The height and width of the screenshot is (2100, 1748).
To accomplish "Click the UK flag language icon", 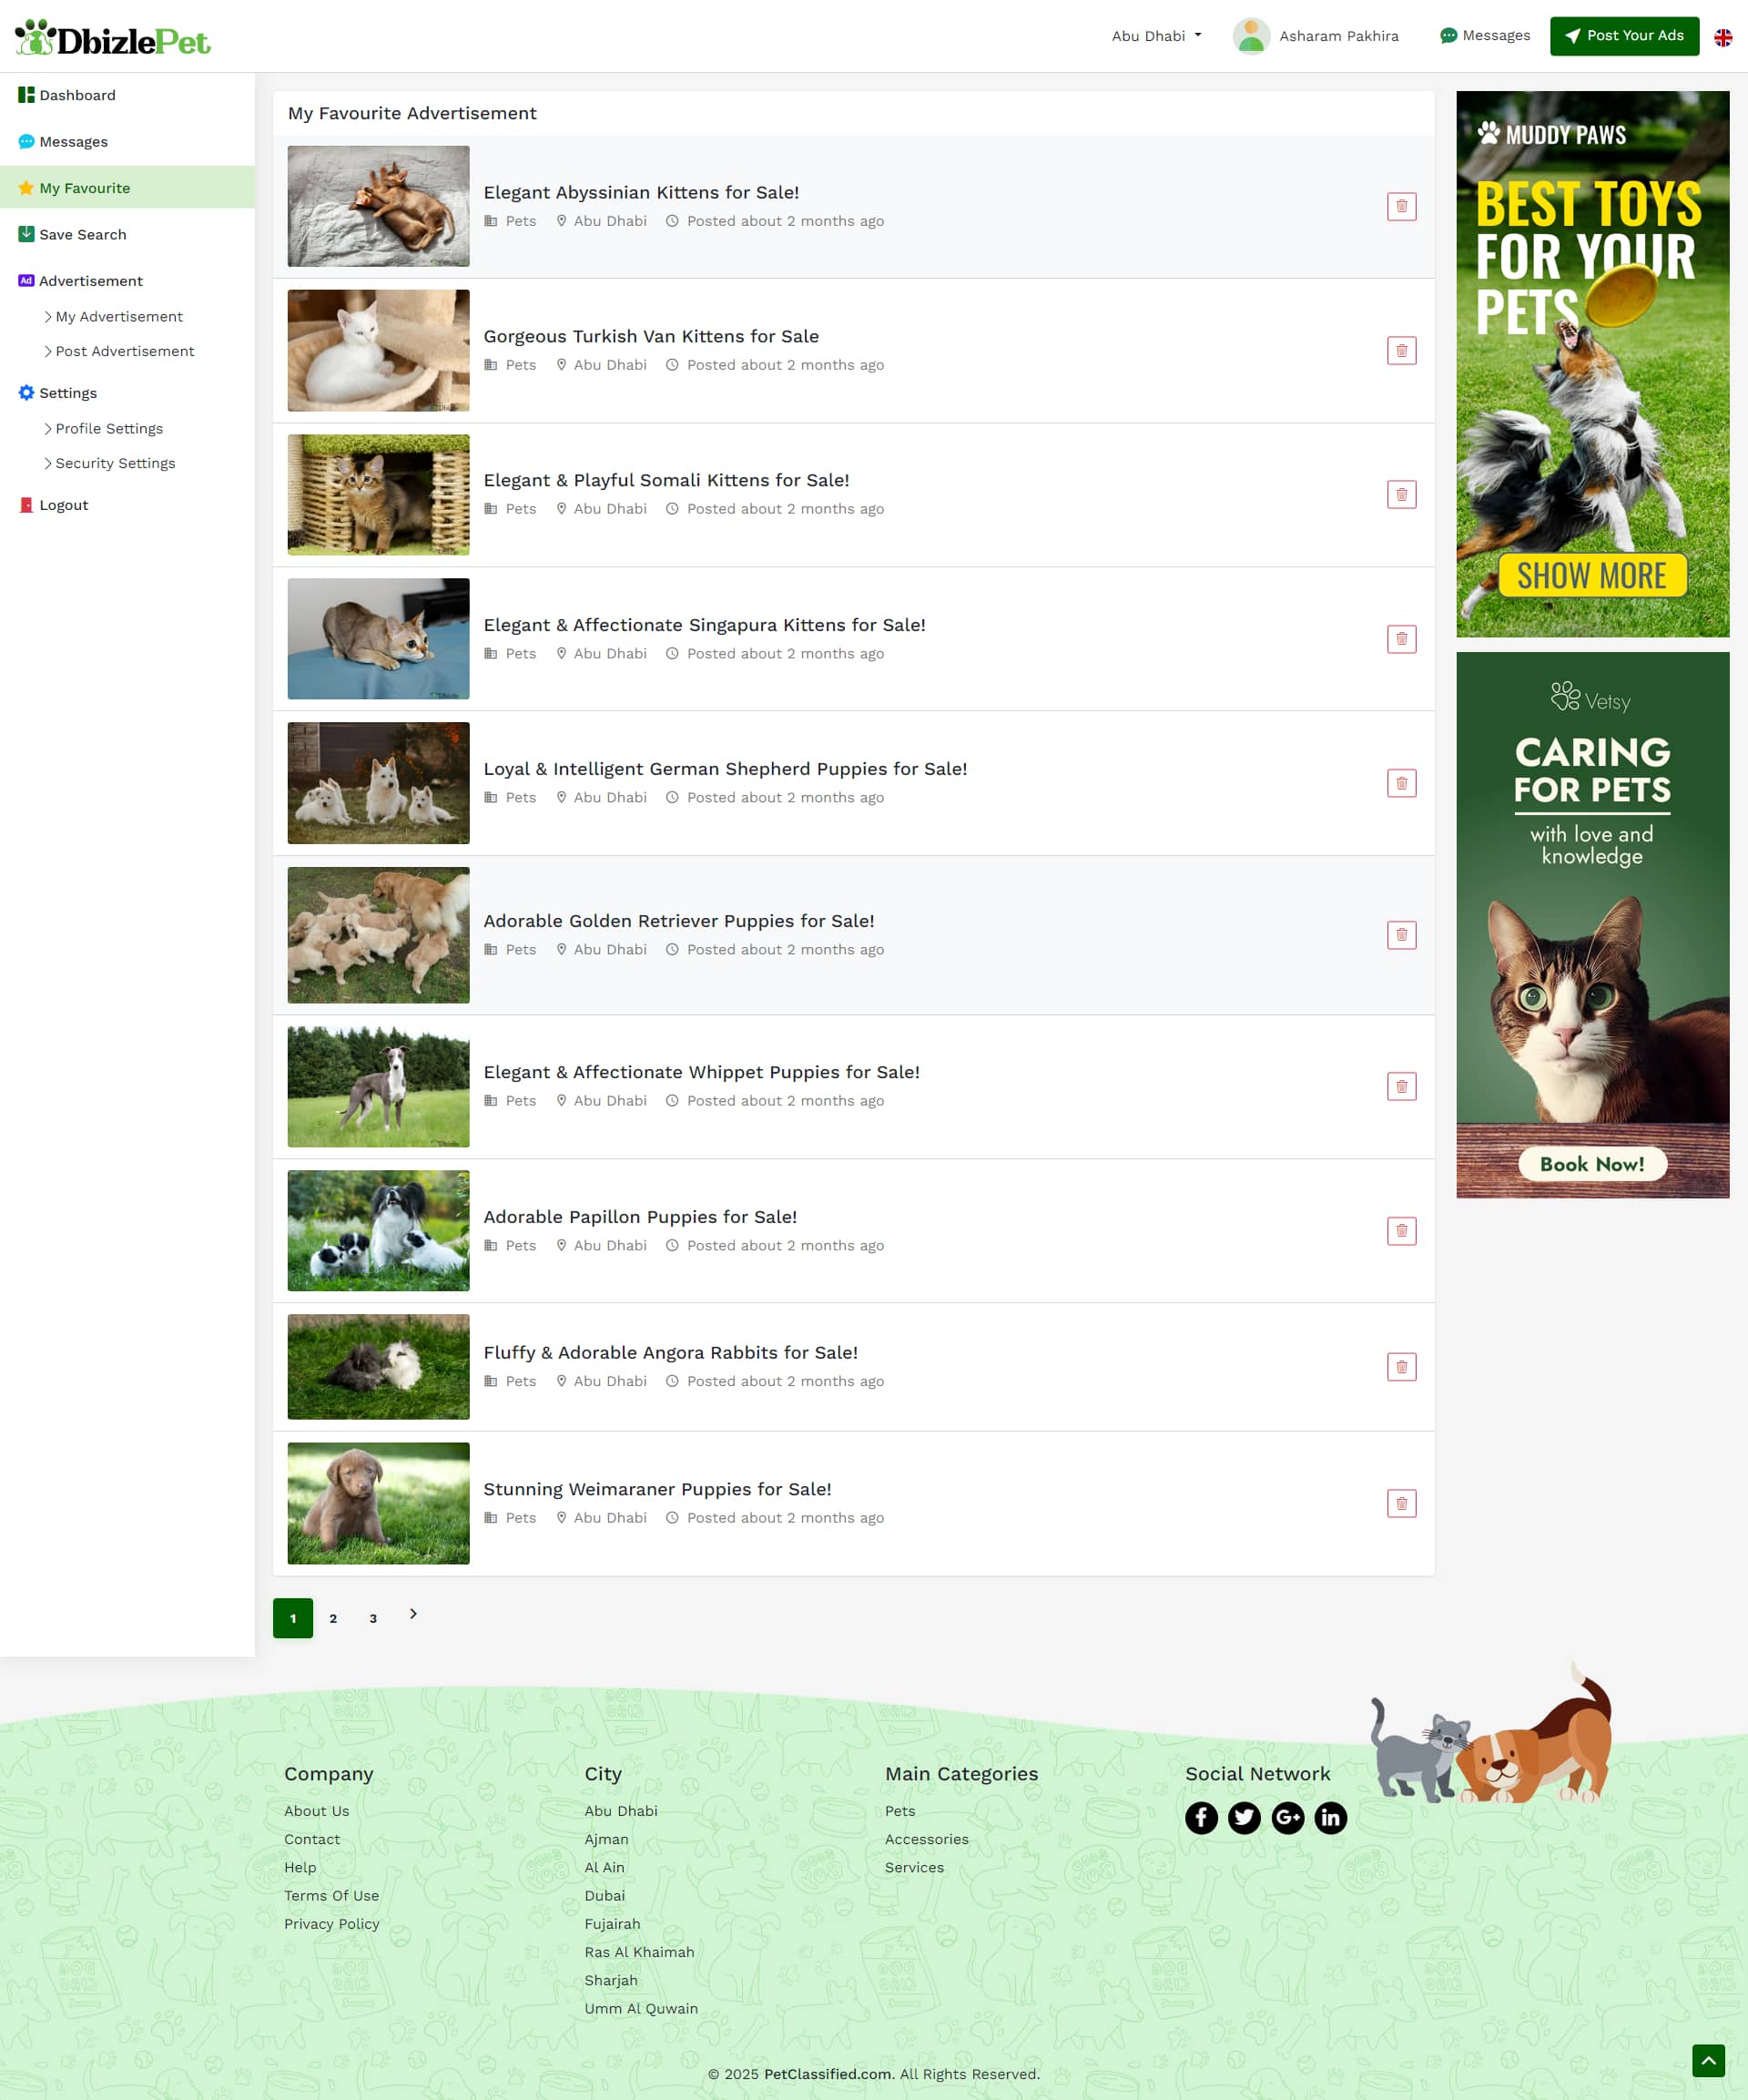I will 1722,37.
